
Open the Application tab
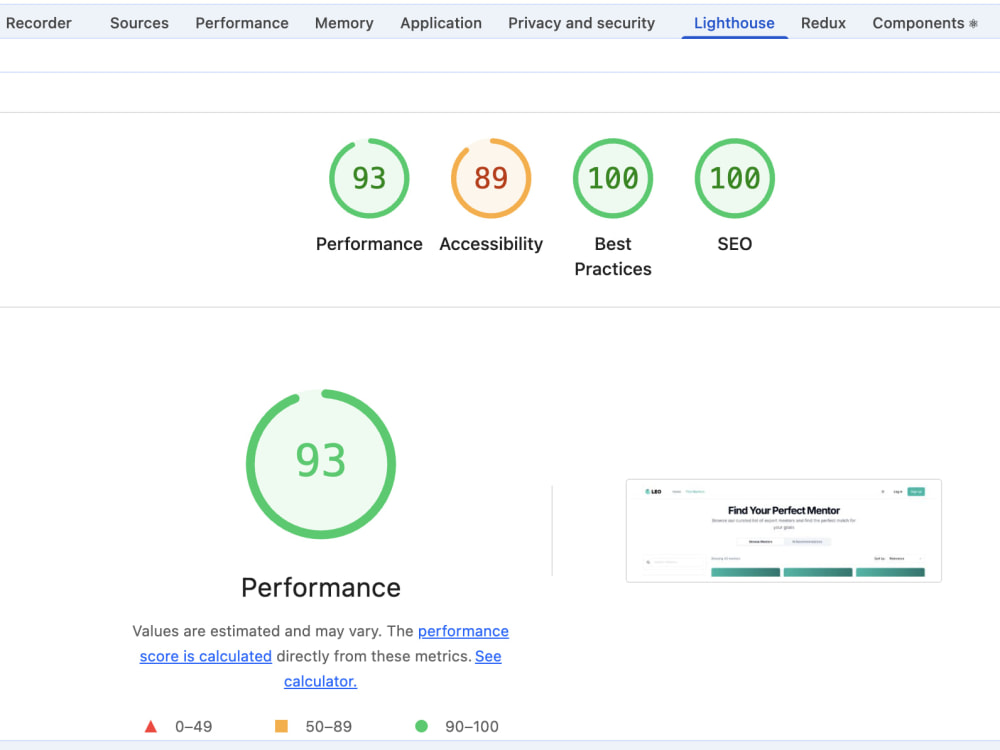tap(441, 23)
